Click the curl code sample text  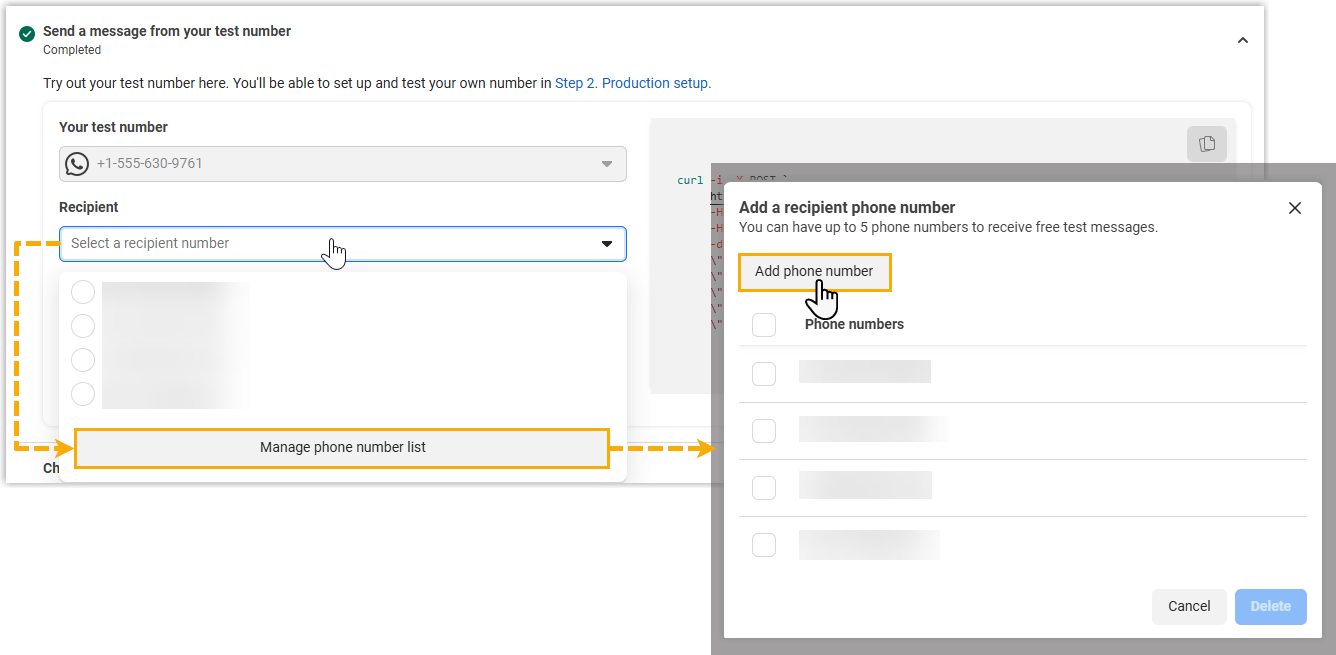coord(733,180)
